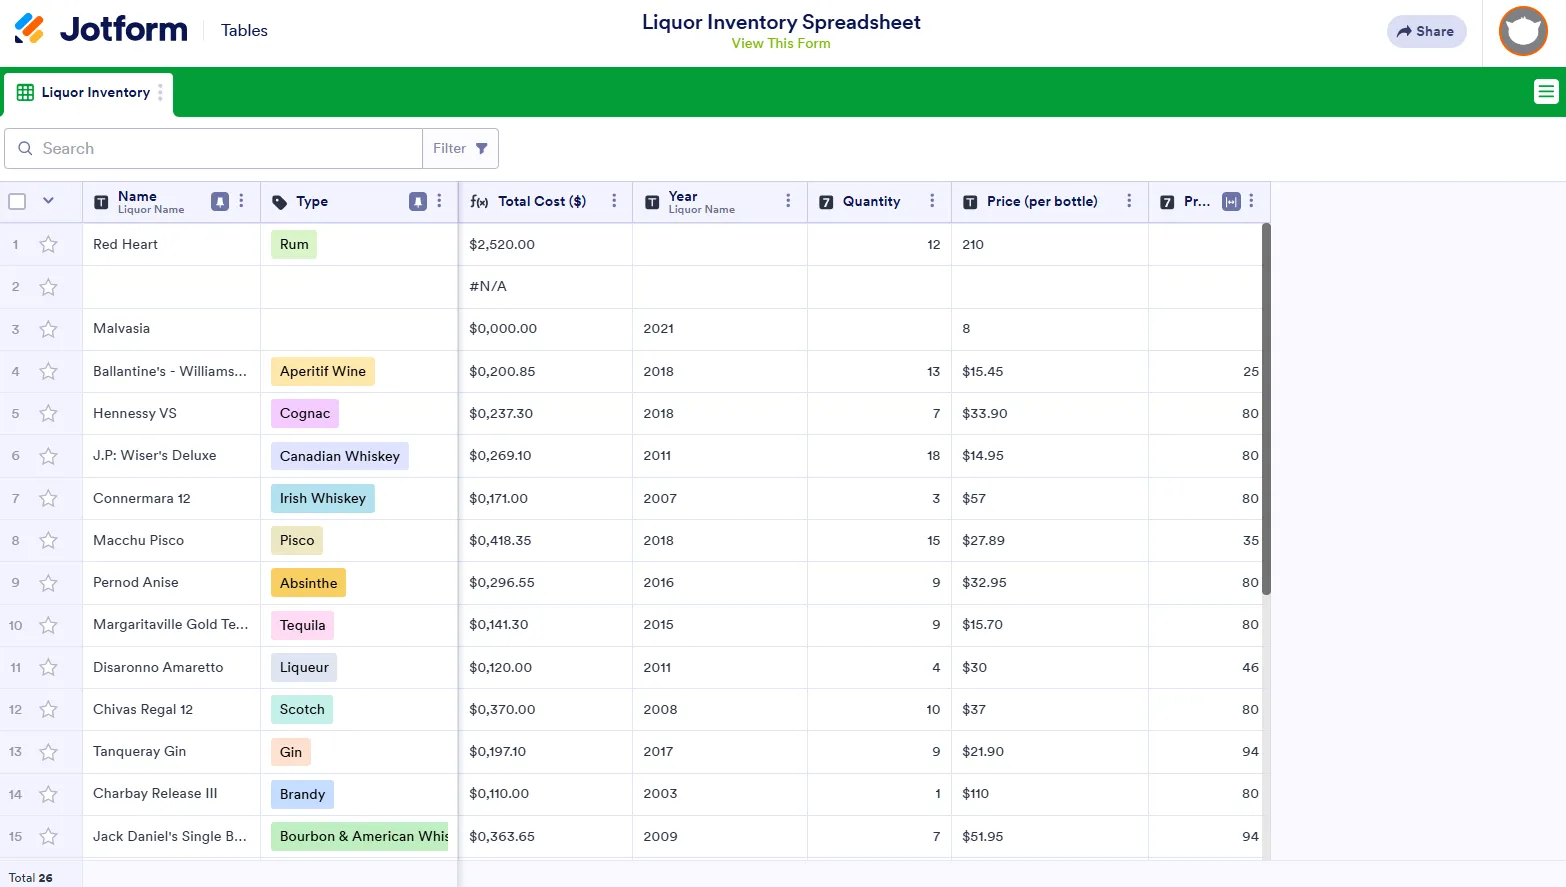1566x887 pixels.
Task: Star the Red Heart row
Action: point(48,244)
